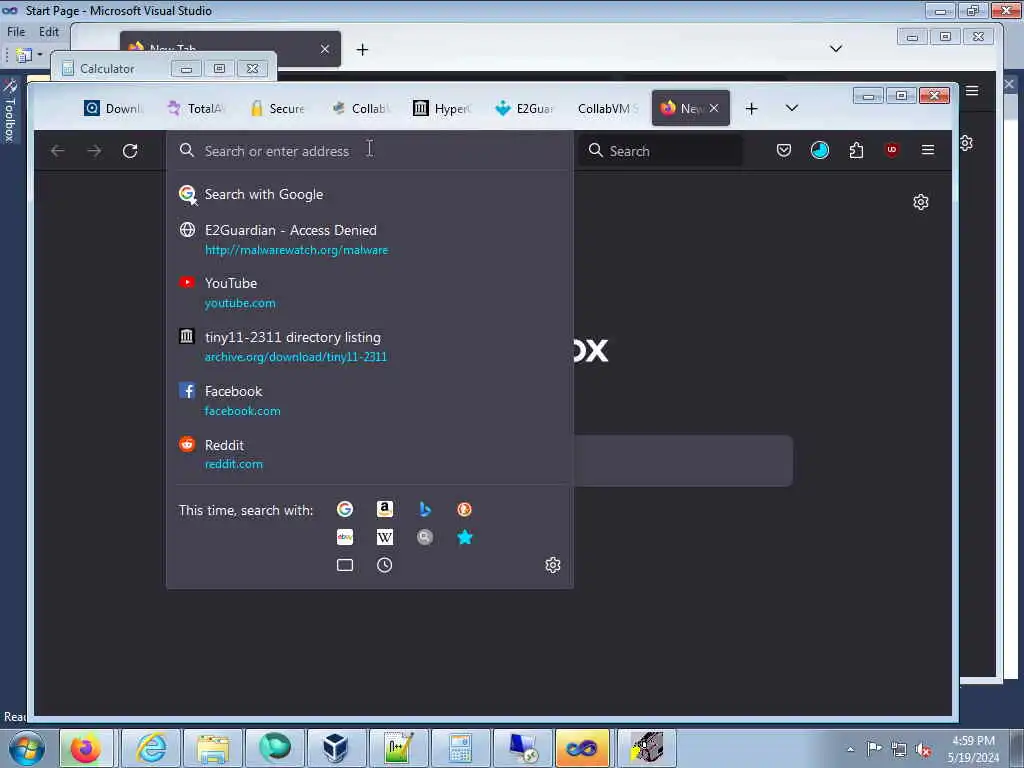Open Firefox from the Windows taskbar
The height and width of the screenshot is (768, 1024).
pos(86,748)
